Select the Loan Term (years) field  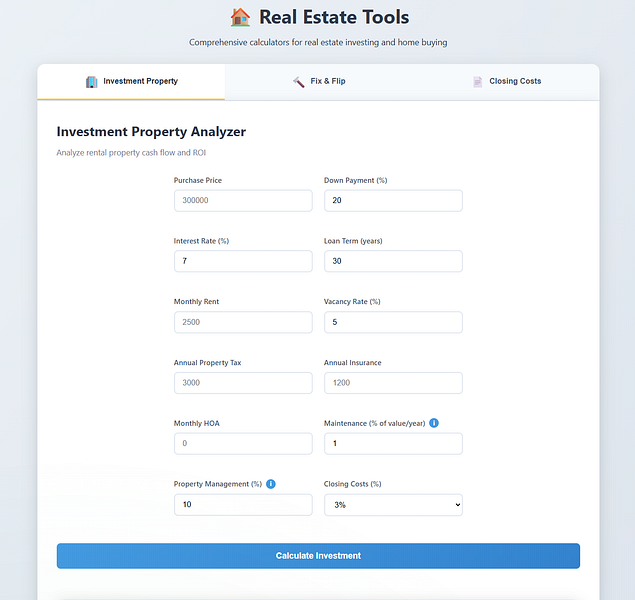click(x=393, y=261)
